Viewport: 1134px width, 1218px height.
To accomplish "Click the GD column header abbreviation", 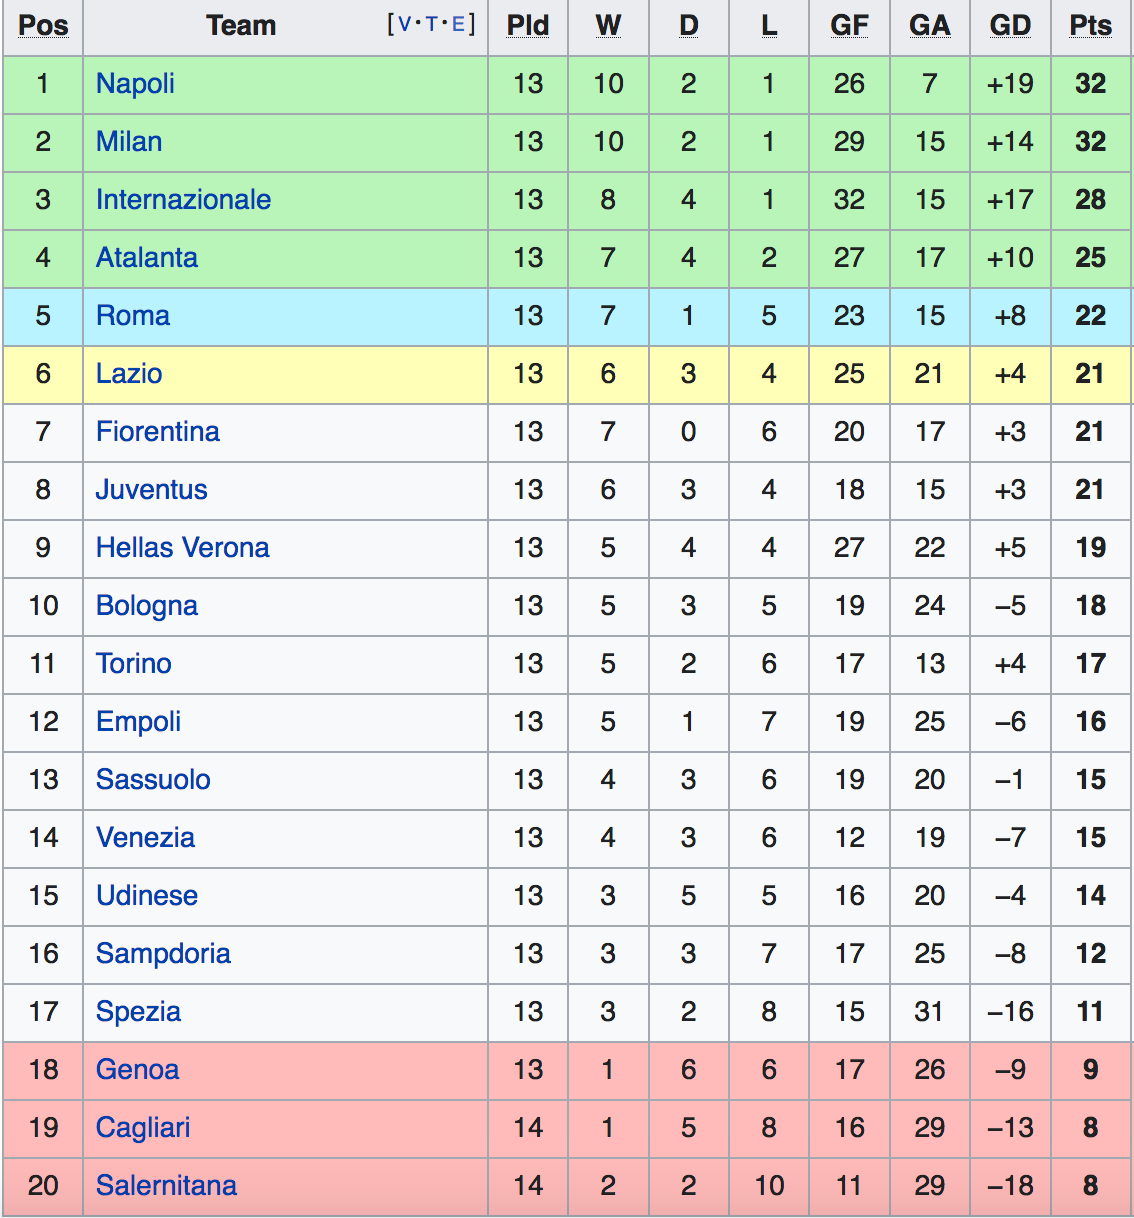I will tap(1010, 26).
